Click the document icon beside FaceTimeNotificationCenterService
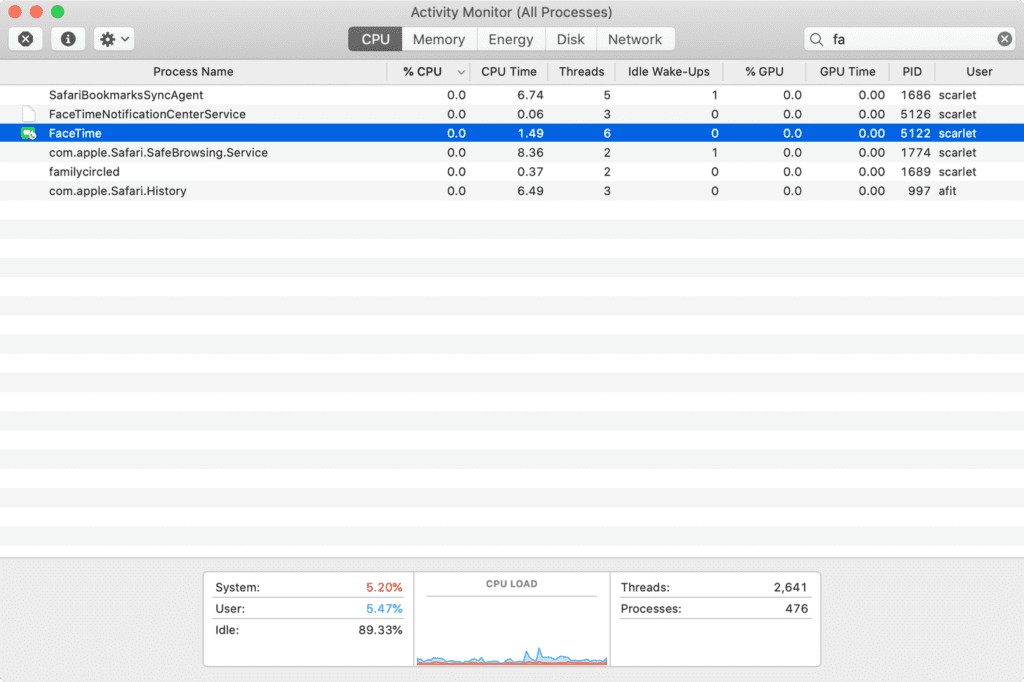The width and height of the screenshot is (1024, 682). pyautogui.click(x=28, y=114)
